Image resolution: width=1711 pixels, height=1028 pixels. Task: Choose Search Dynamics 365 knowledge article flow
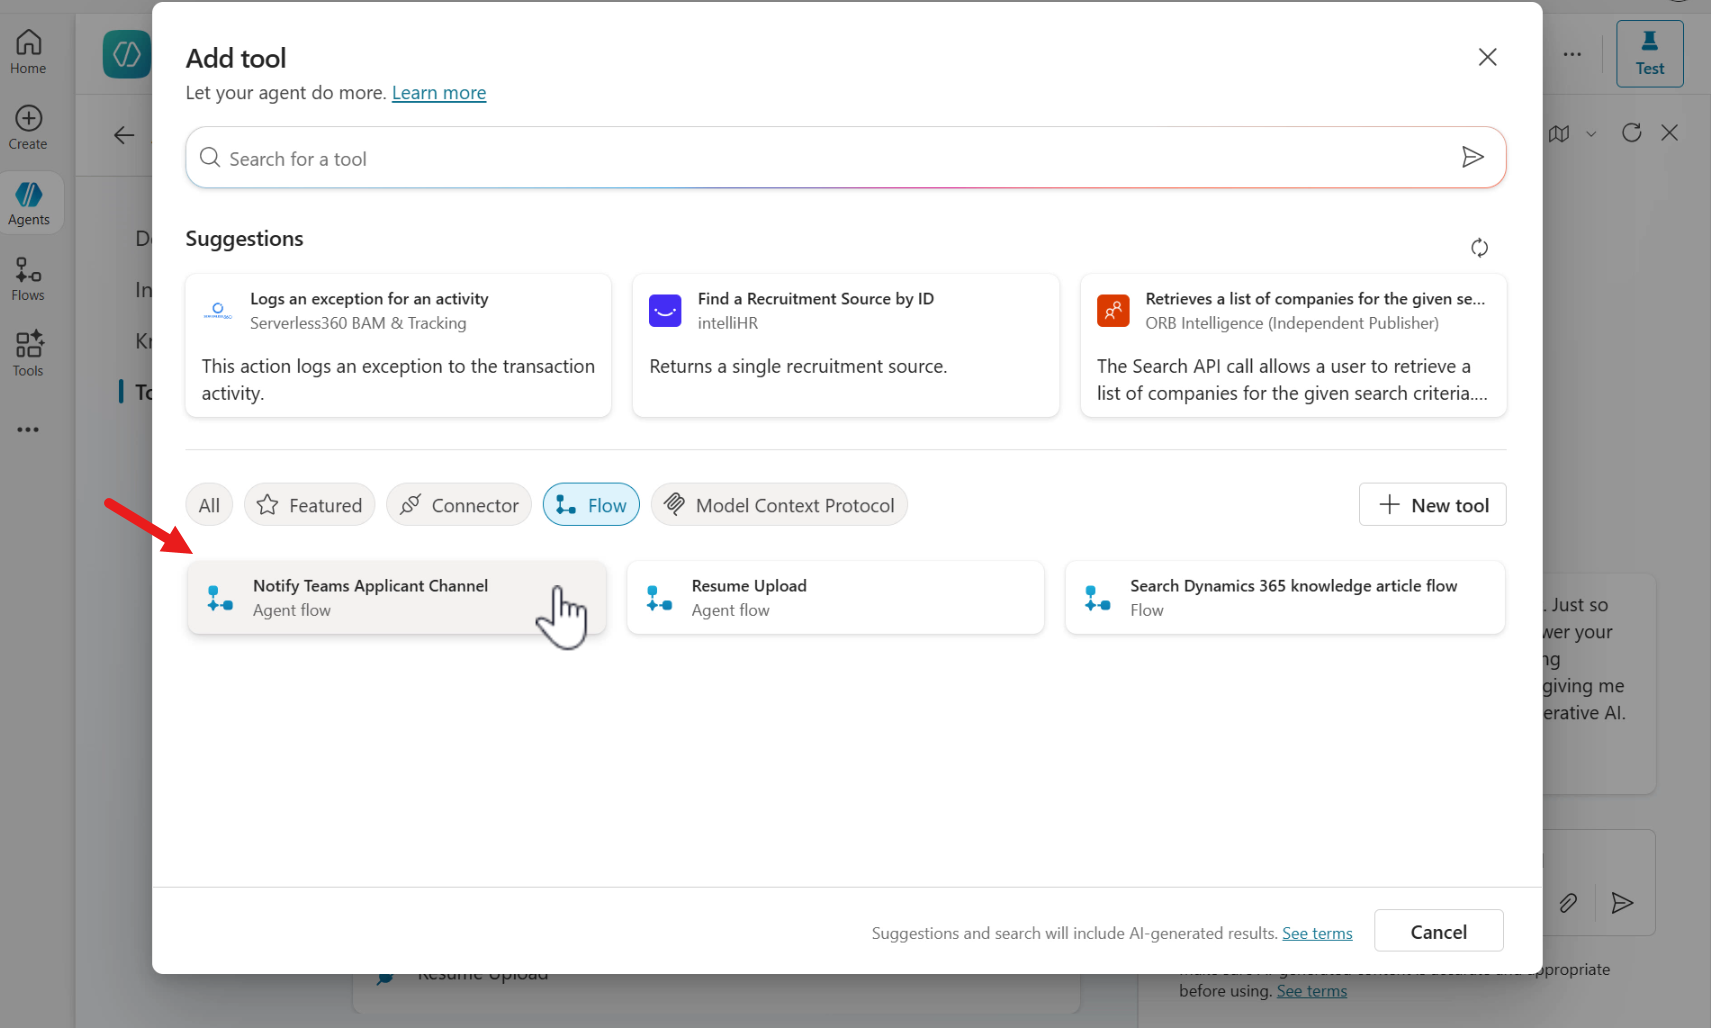tap(1285, 598)
